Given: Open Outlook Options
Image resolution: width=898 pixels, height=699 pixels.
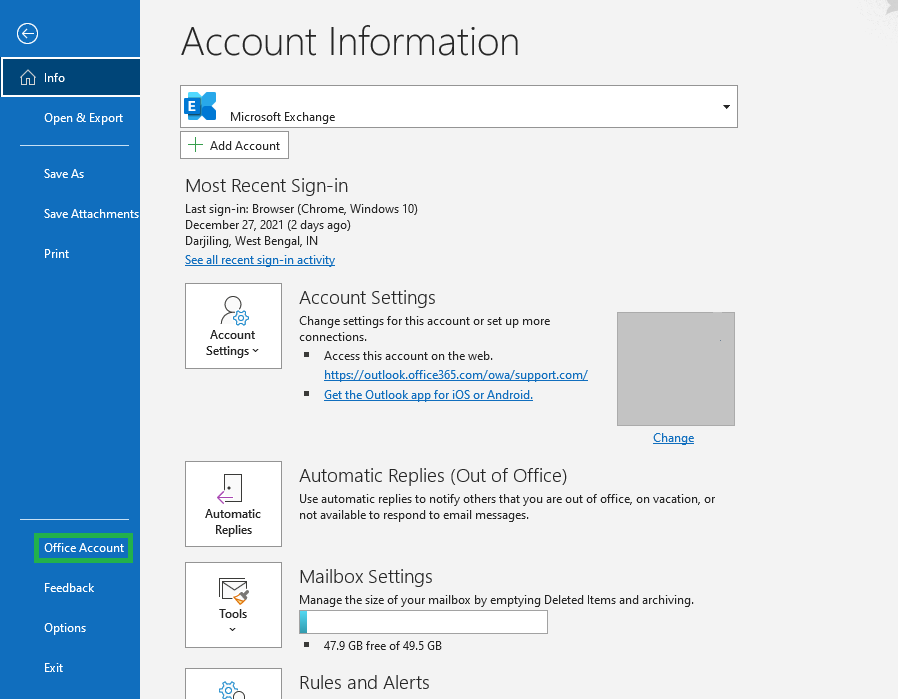Looking at the screenshot, I should pyautogui.click(x=65, y=628).
